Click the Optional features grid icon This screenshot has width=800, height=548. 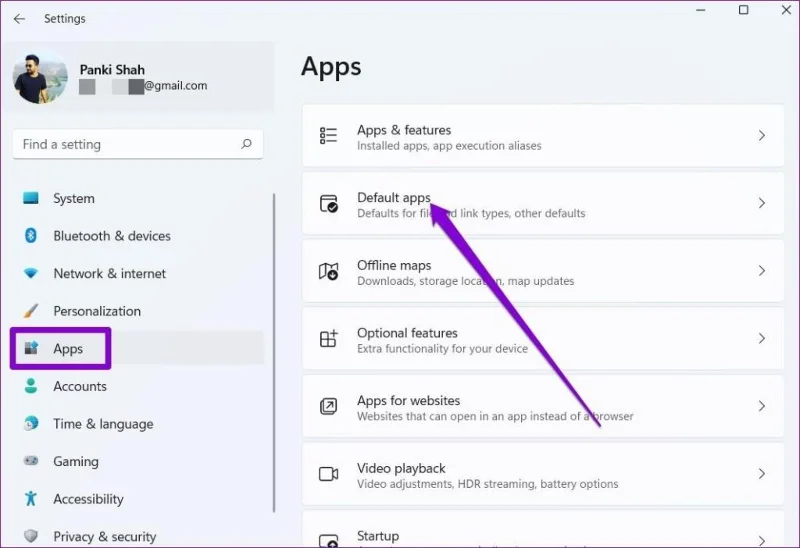click(x=328, y=338)
